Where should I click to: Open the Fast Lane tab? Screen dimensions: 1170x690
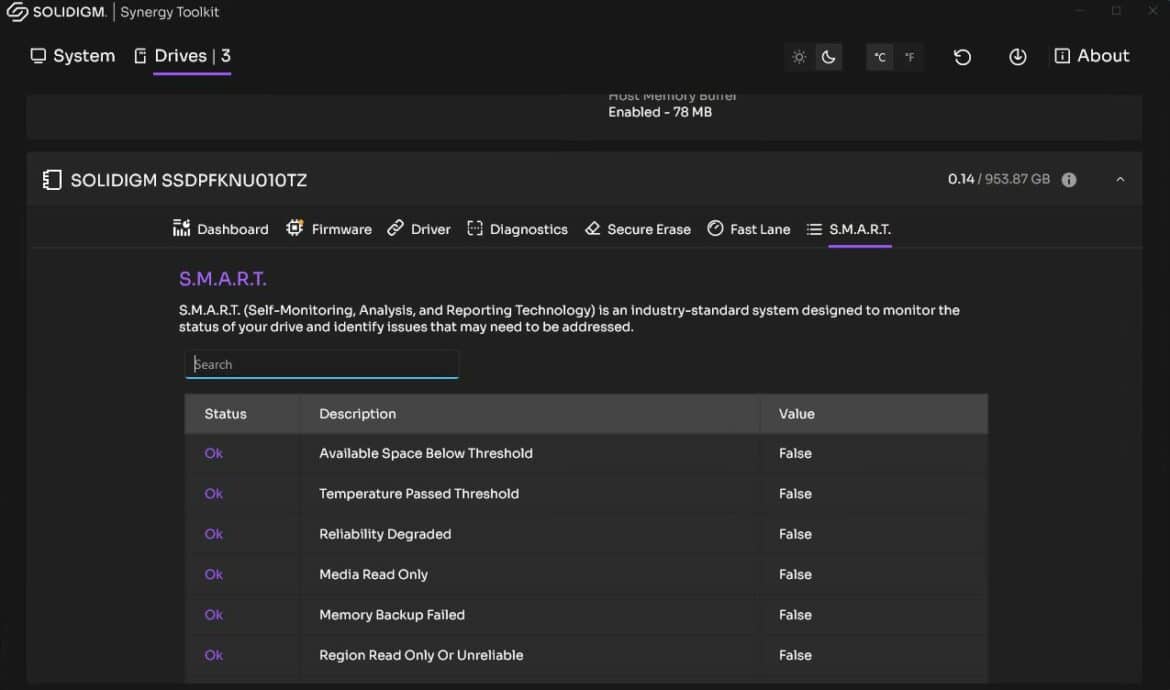748,229
